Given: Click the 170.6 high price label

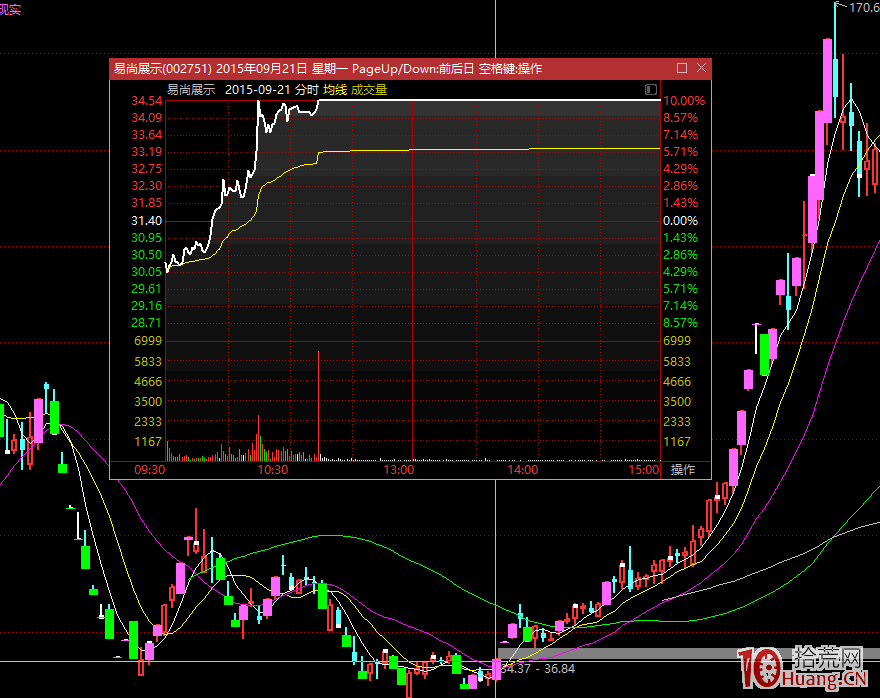Looking at the screenshot, I should 864,8.
